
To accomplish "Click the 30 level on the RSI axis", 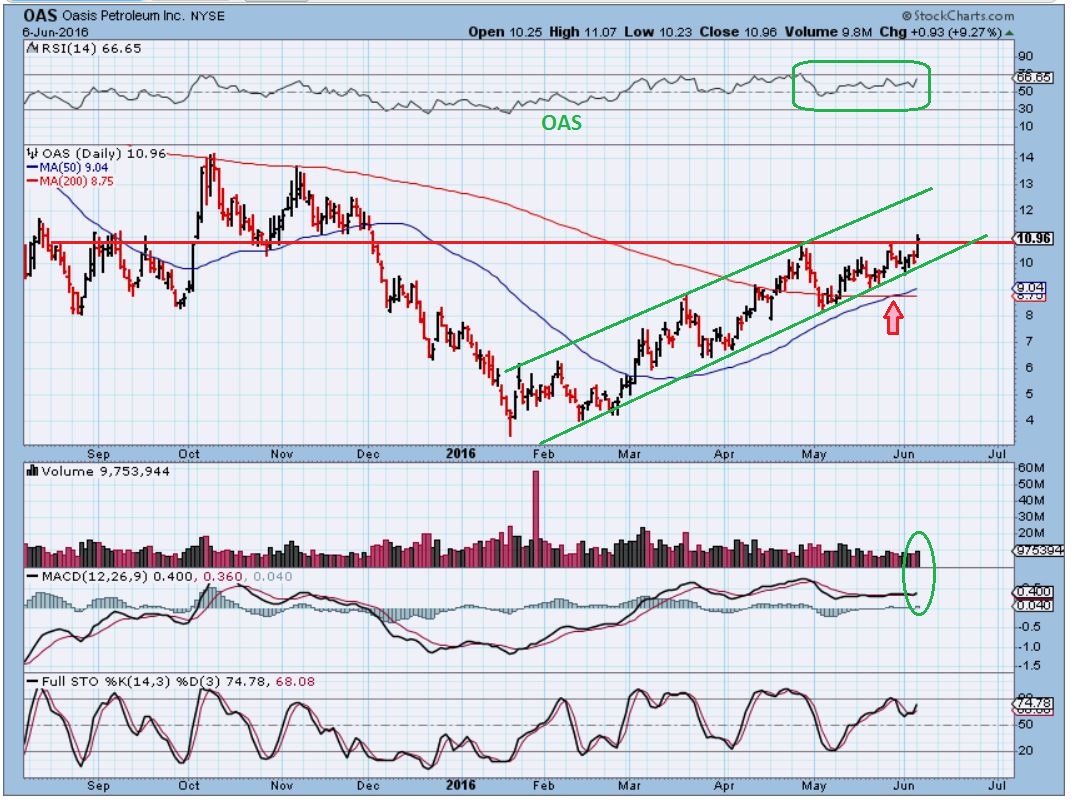I will (x=1025, y=108).
